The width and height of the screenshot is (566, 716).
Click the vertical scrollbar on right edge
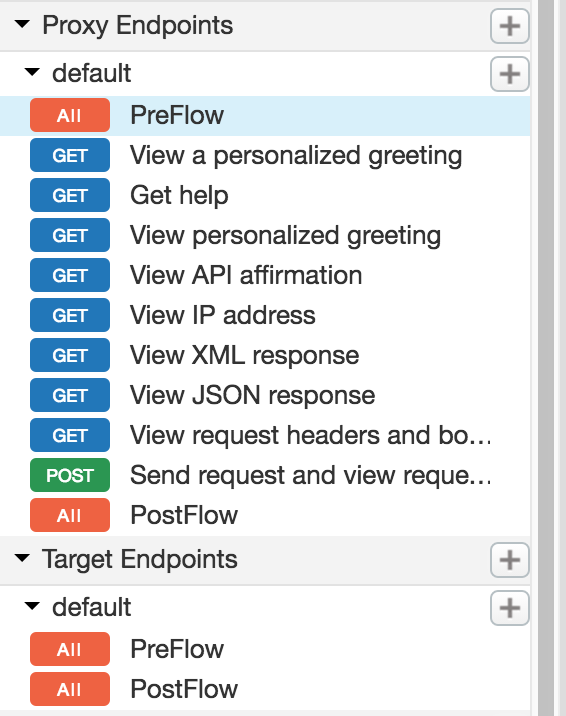click(546, 358)
